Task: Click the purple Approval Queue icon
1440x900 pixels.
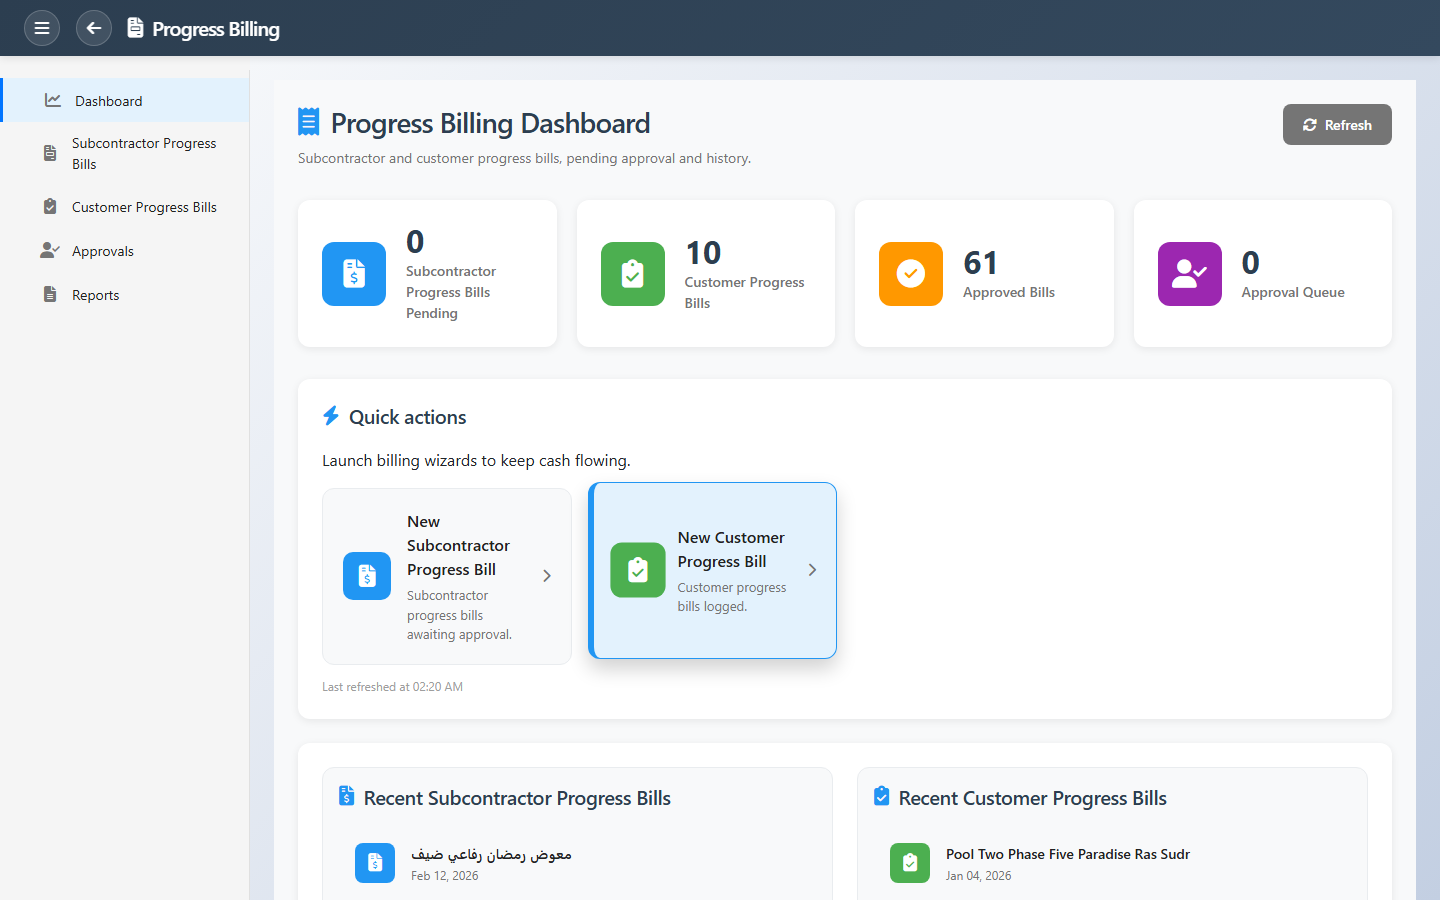Action: pos(1189,274)
